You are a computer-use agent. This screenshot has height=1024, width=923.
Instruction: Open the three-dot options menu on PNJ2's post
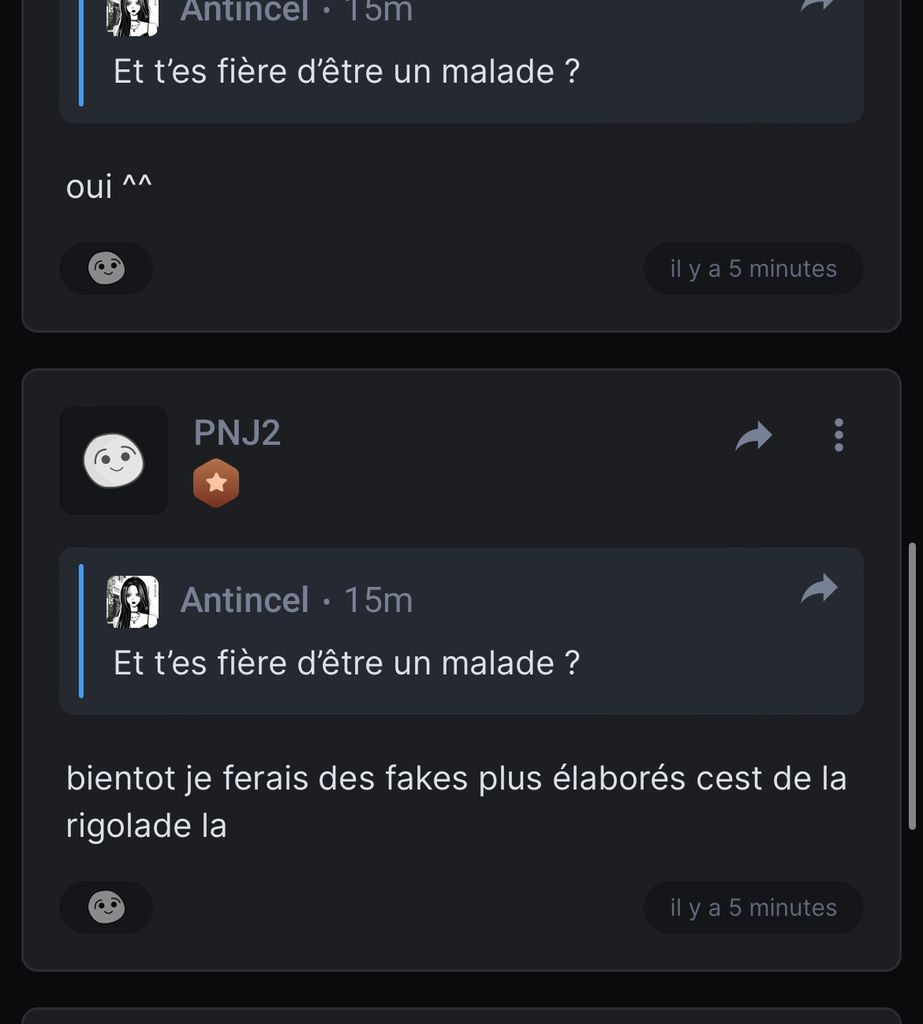[x=838, y=435]
